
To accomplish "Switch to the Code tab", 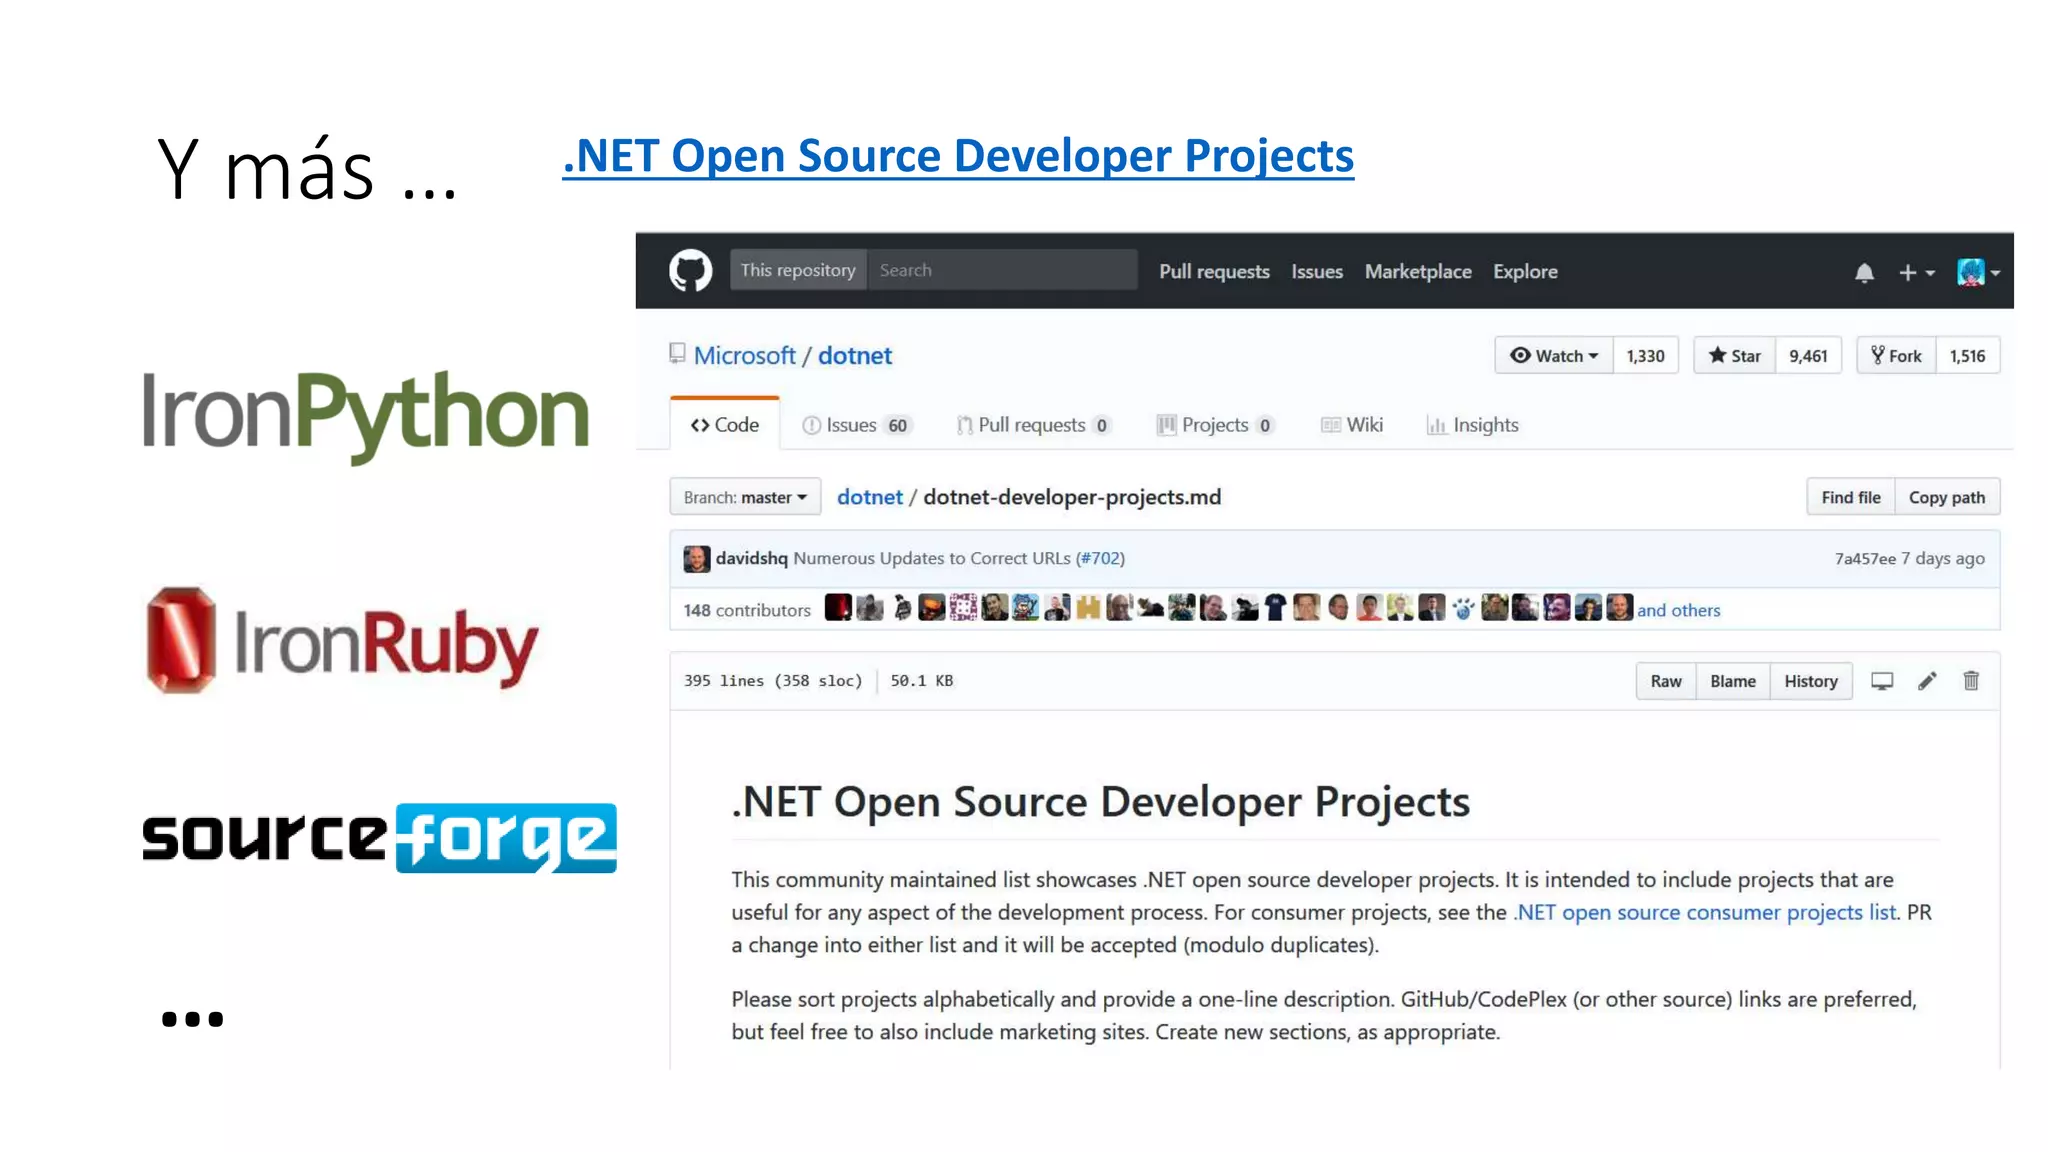I will 725,425.
